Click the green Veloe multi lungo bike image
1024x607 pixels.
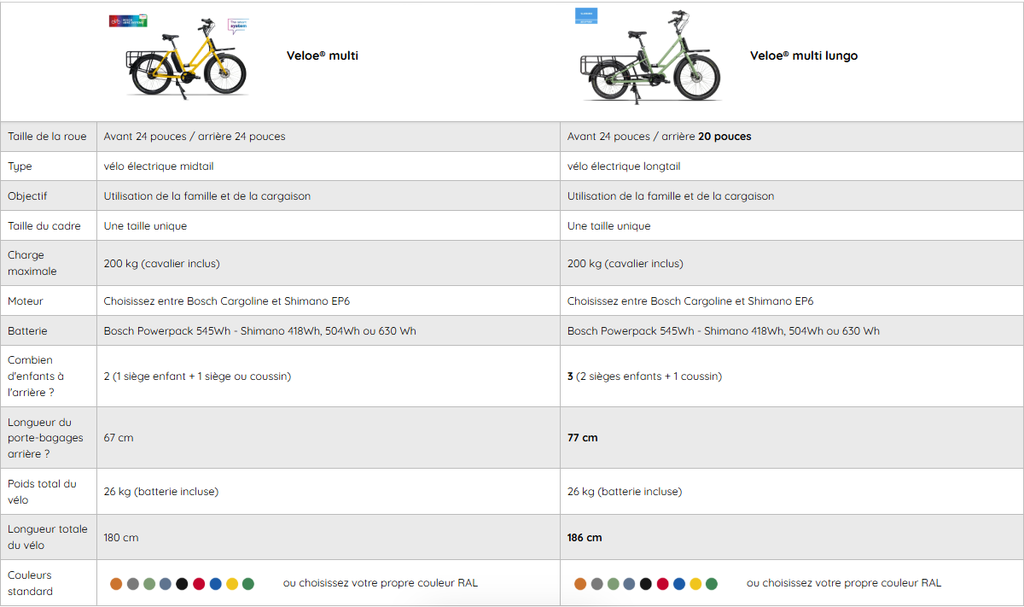[650, 62]
